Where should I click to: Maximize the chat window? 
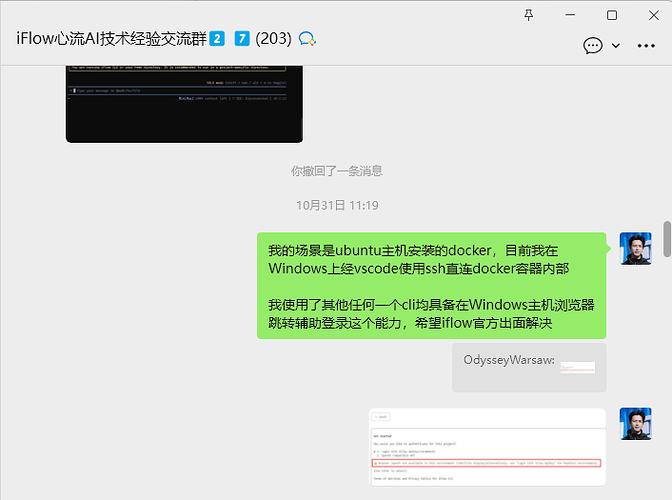click(612, 15)
